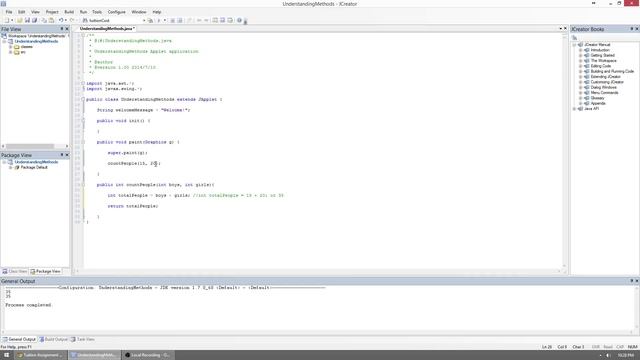Click the search icon in JCreator Books toolbar
640x360 pixels.
575,38
